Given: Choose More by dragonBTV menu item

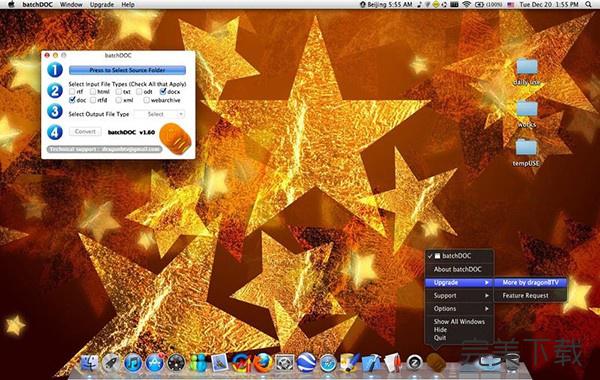Looking at the screenshot, I should tap(530, 282).
